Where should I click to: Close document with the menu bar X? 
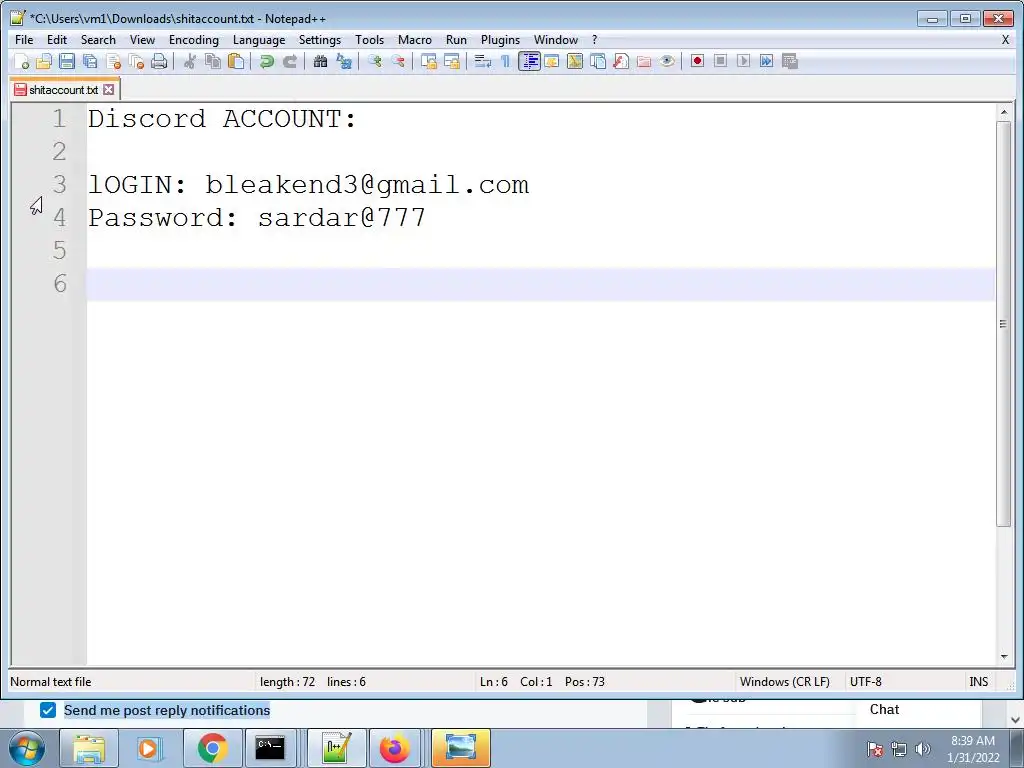point(1005,40)
